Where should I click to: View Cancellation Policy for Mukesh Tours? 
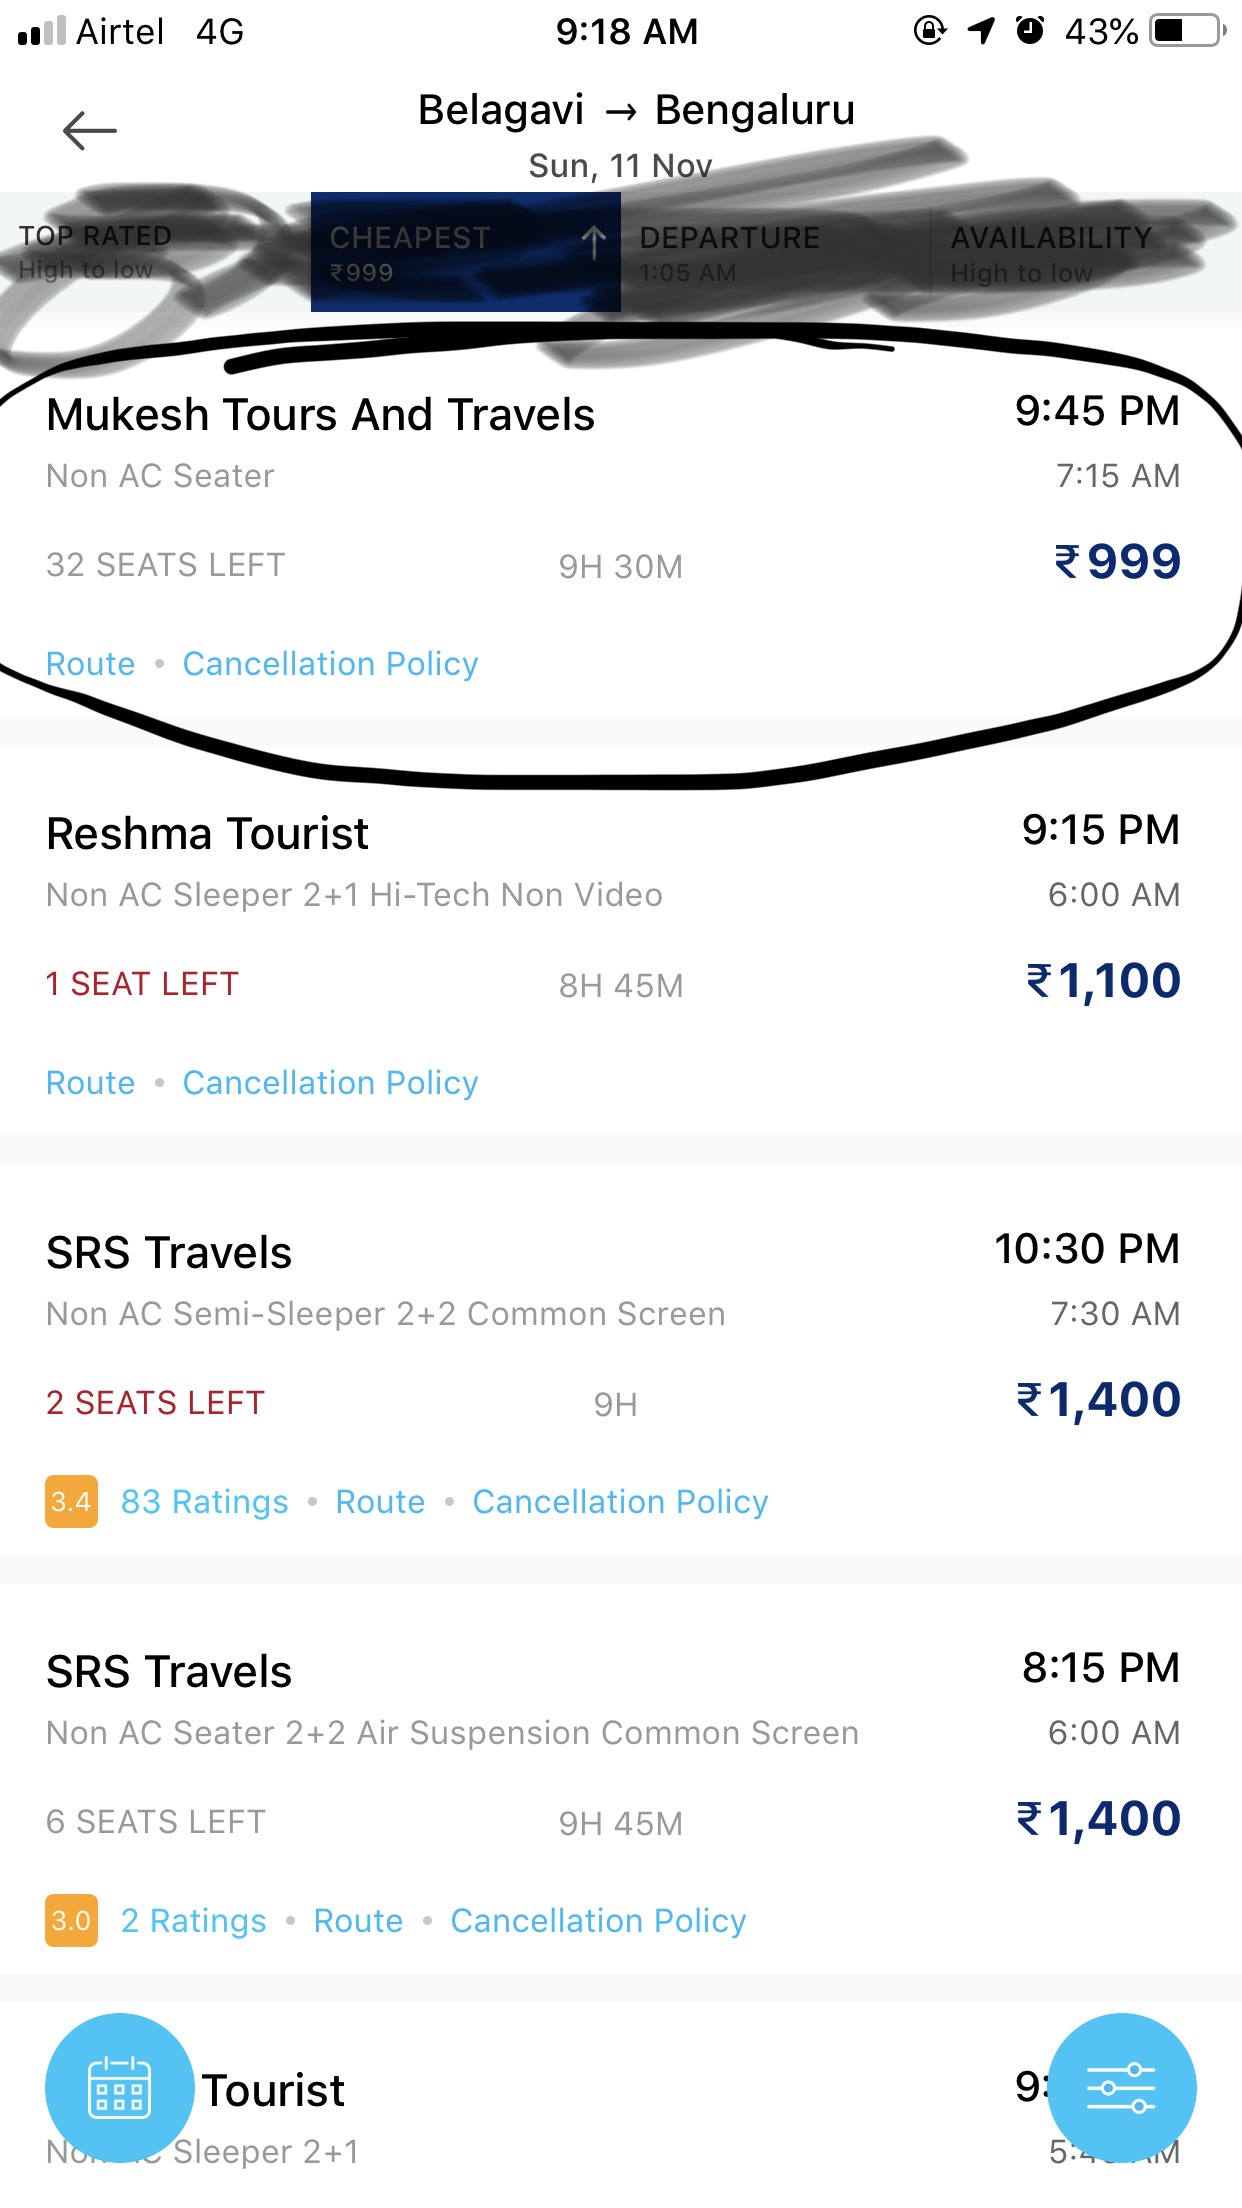click(x=330, y=664)
